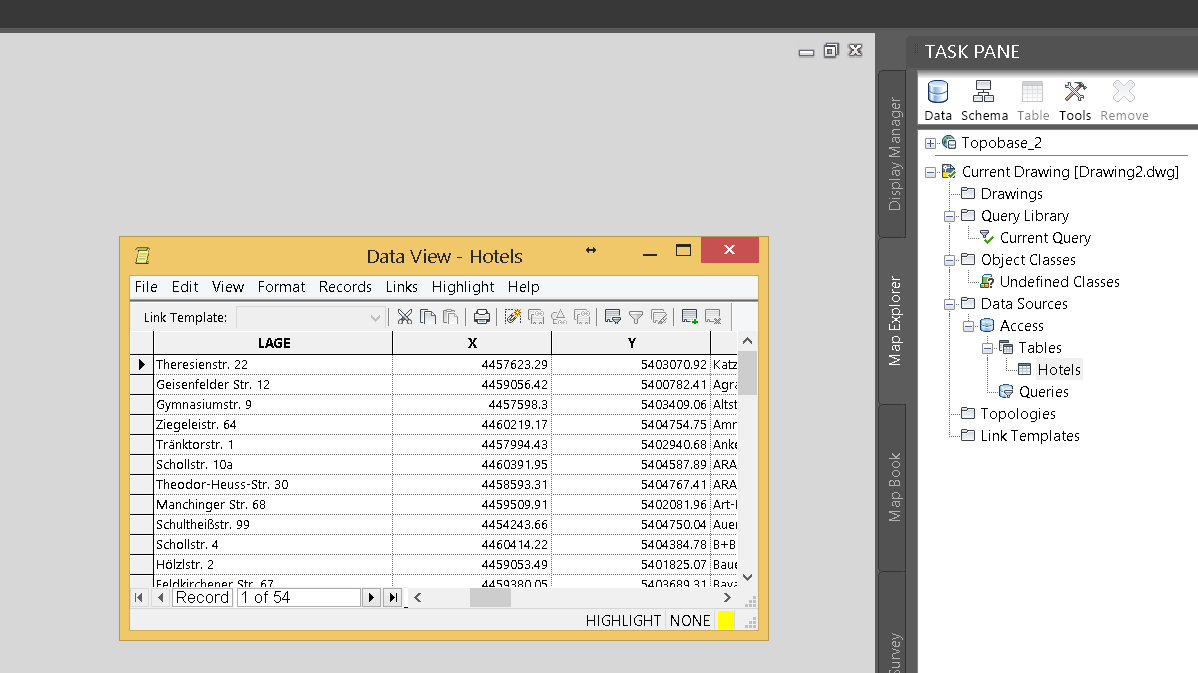1198x673 pixels.
Task: Open the Links menu in Data View
Action: 401,287
